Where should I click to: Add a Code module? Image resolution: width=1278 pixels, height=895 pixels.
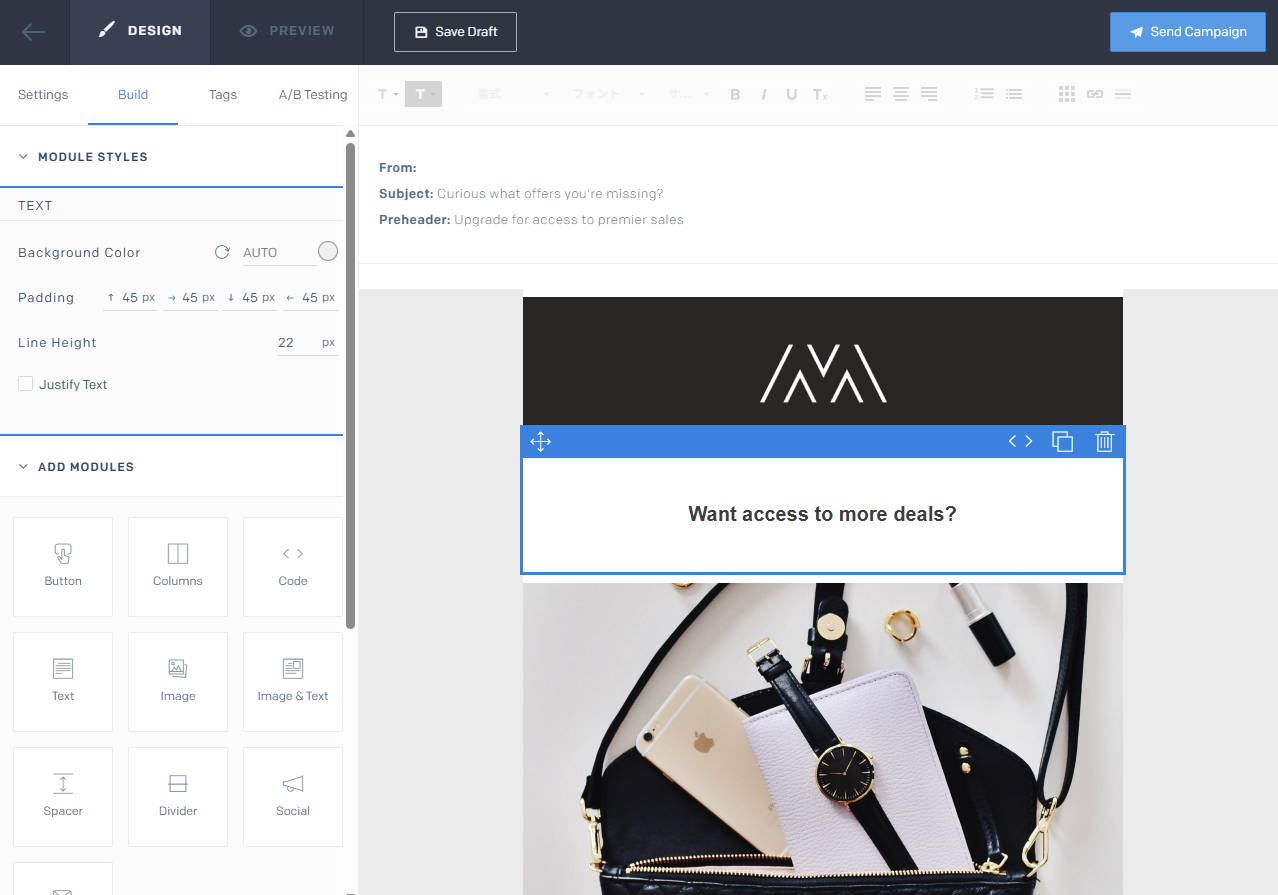(293, 567)
